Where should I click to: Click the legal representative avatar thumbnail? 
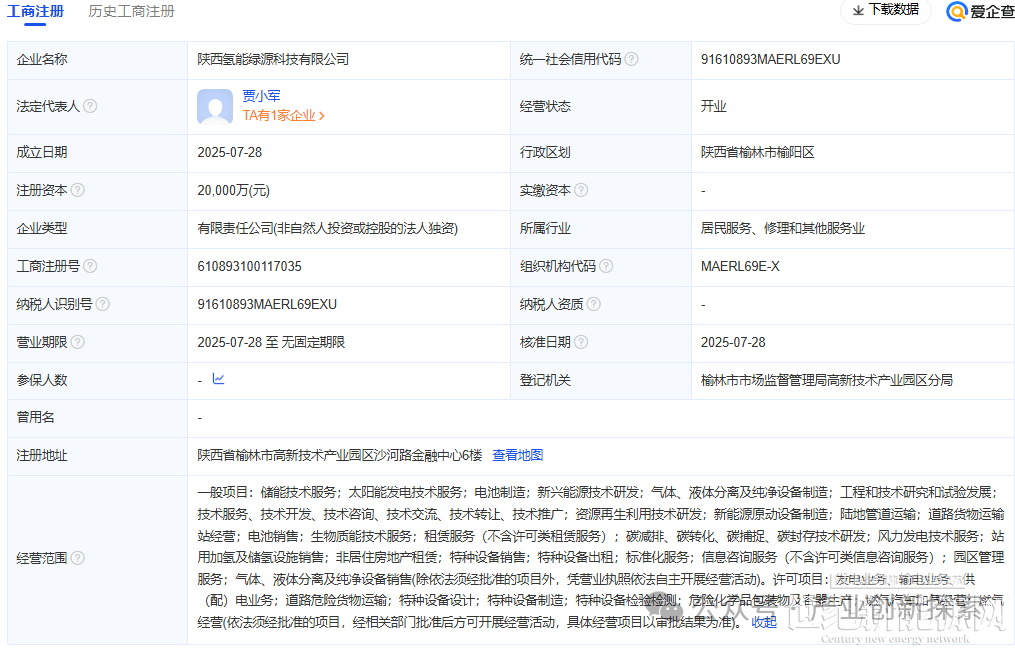point(215,106)
